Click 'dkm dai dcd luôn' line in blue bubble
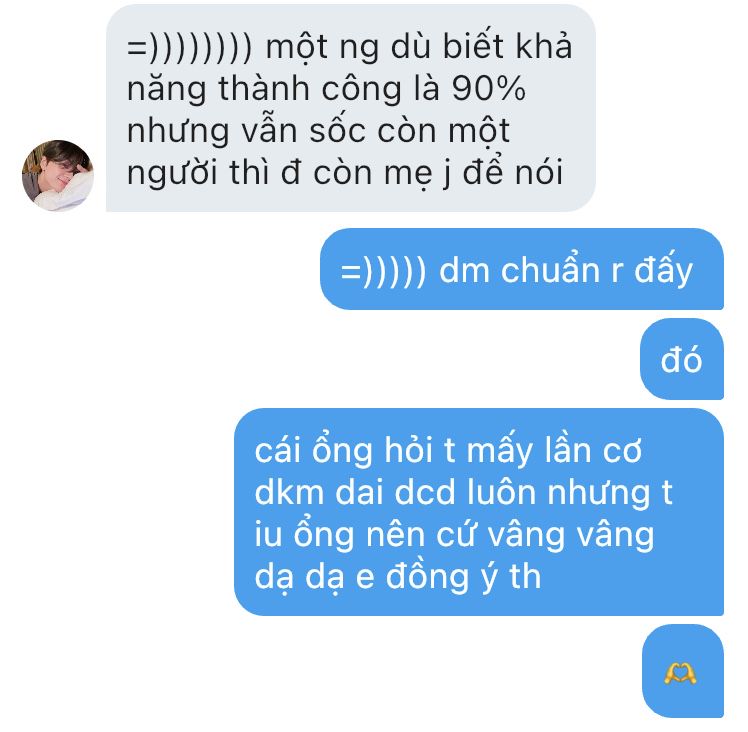 pyautogui.click(x=395, y=491)
